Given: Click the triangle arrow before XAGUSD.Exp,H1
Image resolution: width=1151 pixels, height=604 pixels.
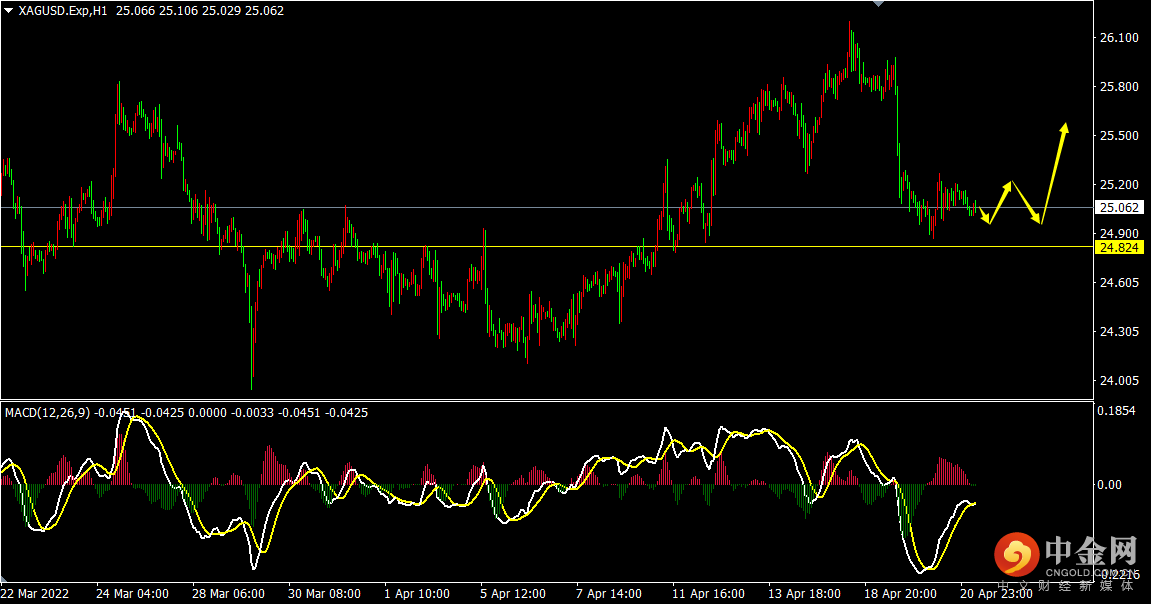Looking at the screenshot, I should coord(9,11).
